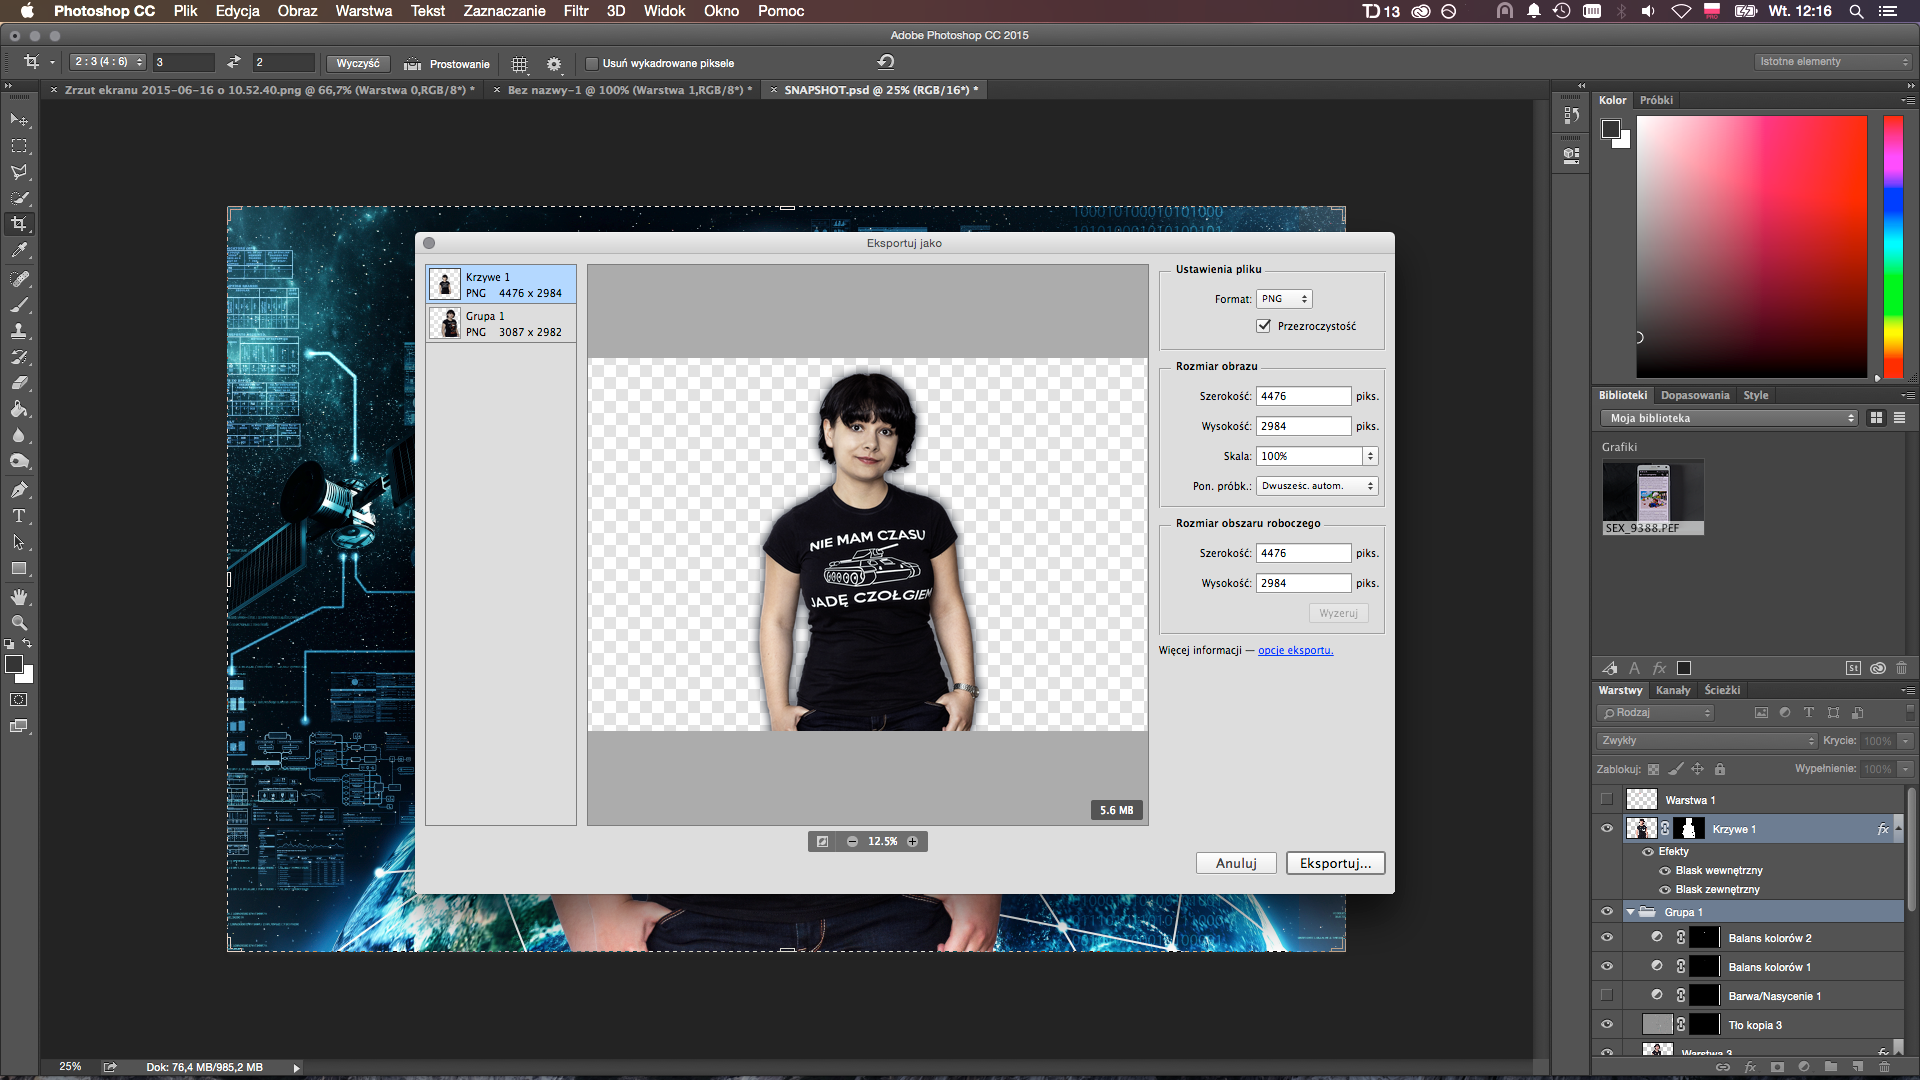Viewport: 1920px width, 1080px height.
Task: Open the Filtr menu
Action: (576, 11)
